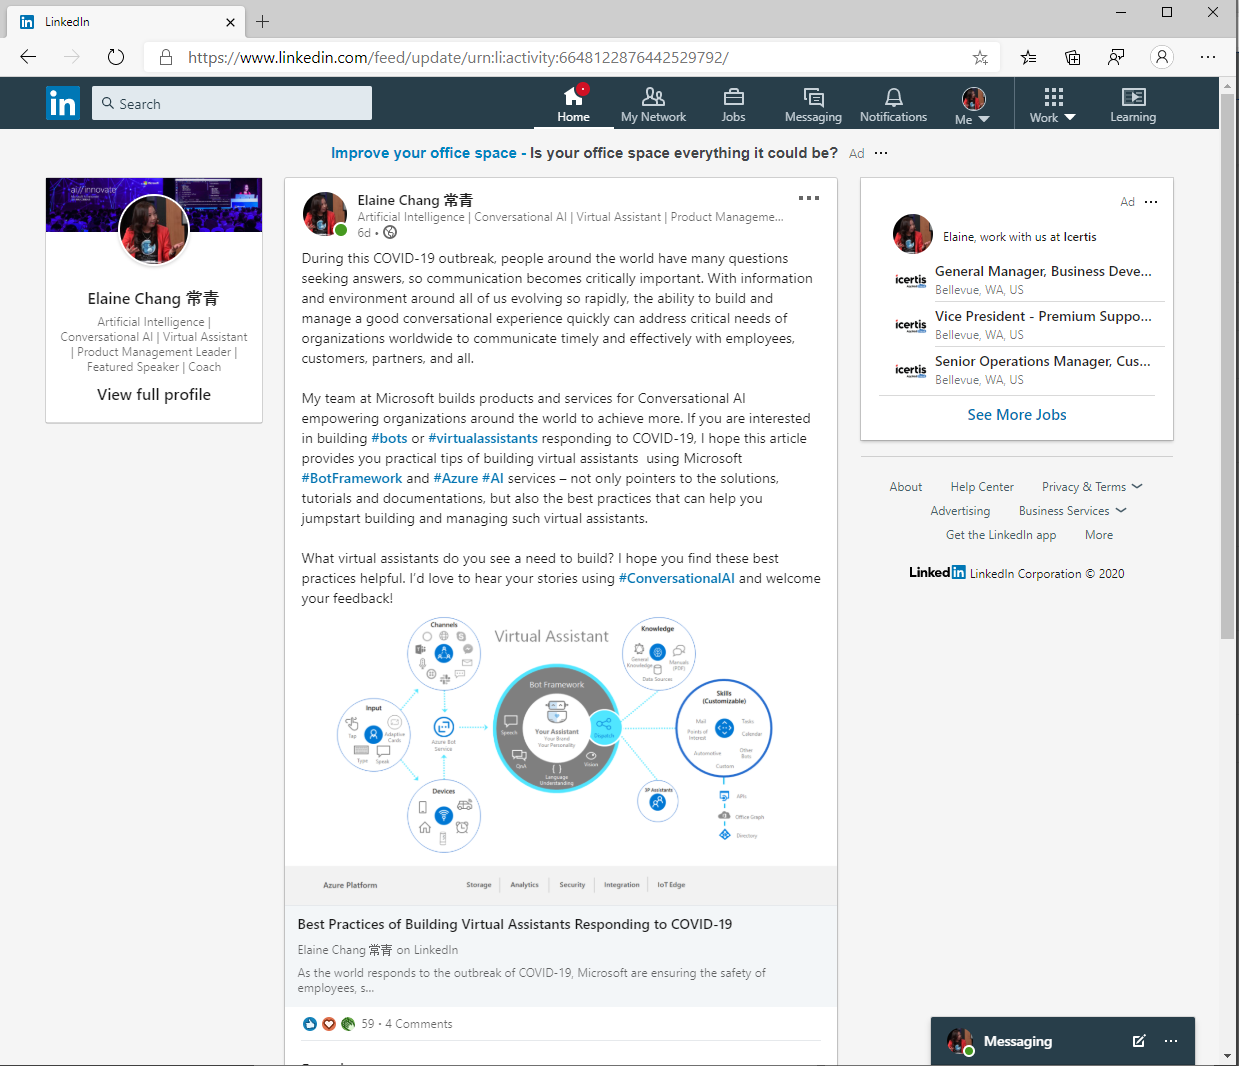Close the LinkedIn browser tab
Viewport: 1239px width, 1066px height.
tap(231, 21)
